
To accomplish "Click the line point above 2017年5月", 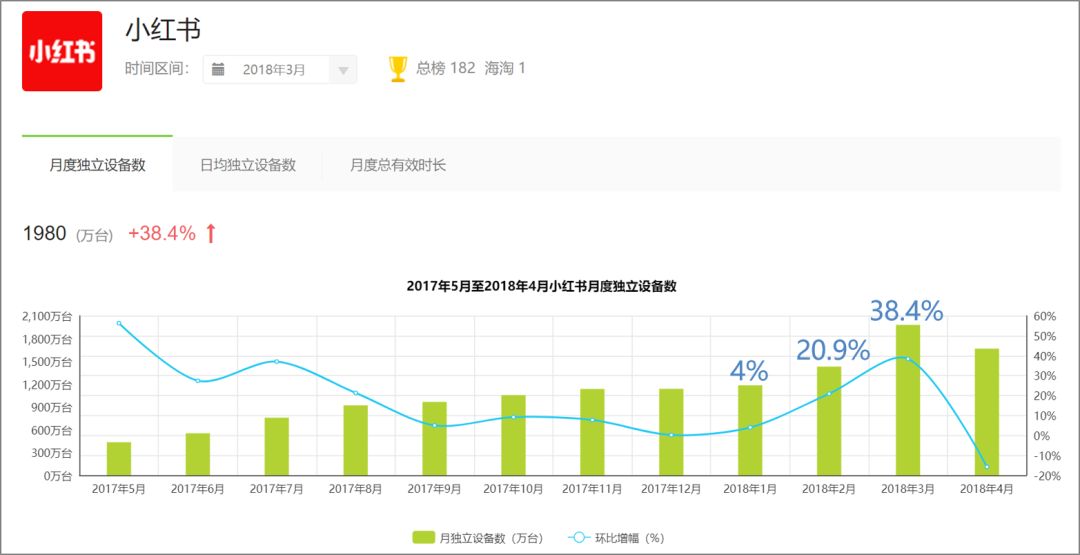I will [119, 323].
